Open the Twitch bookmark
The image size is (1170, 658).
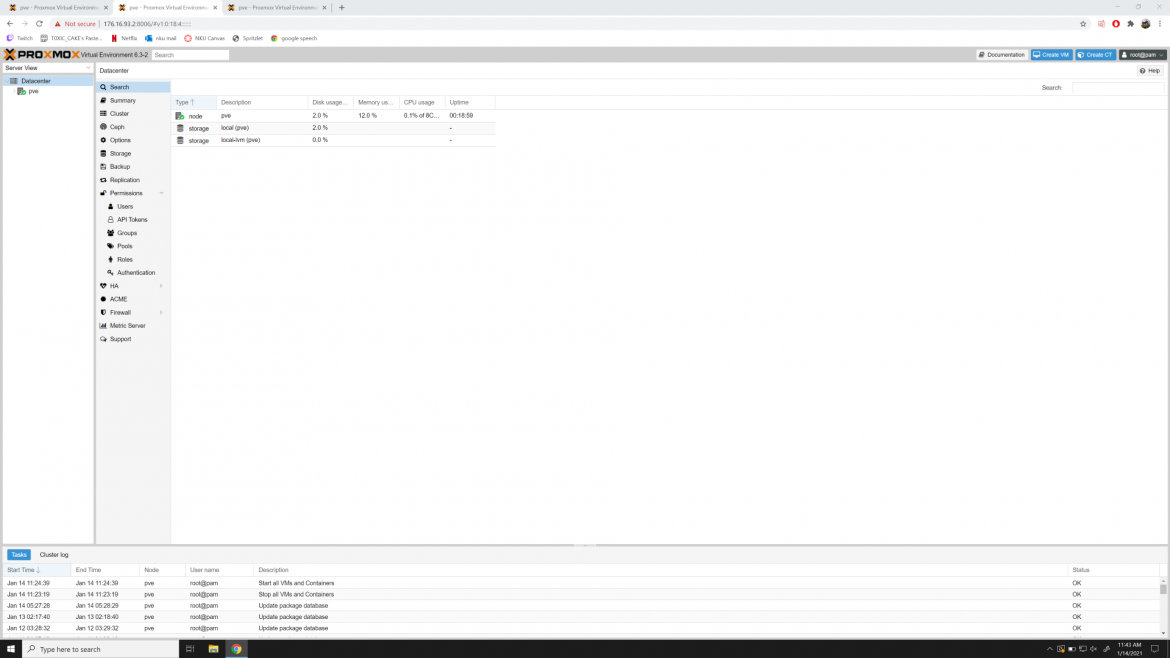pyautogui.click(x=20, y=38)
